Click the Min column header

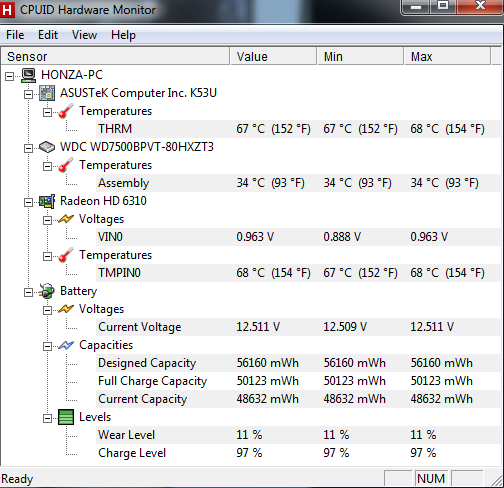(361, 56)
